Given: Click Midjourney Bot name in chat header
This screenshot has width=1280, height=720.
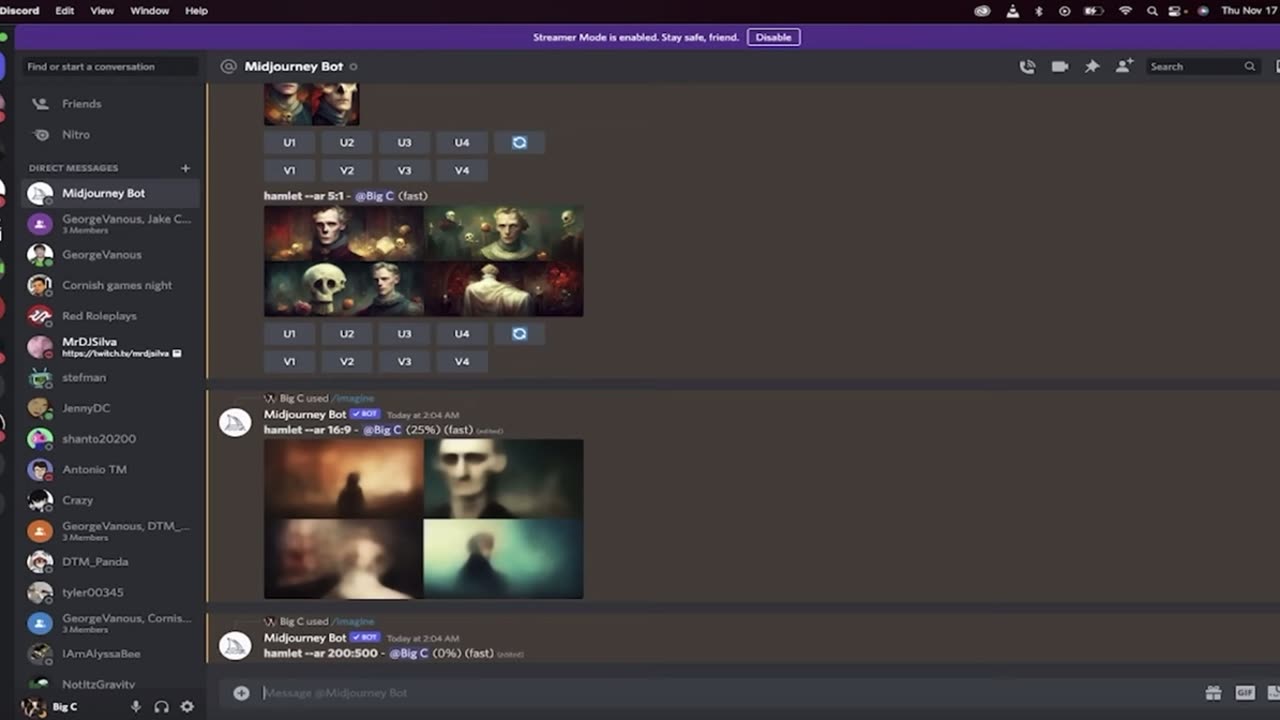Looking at the screenshot, I should [294, 66].
